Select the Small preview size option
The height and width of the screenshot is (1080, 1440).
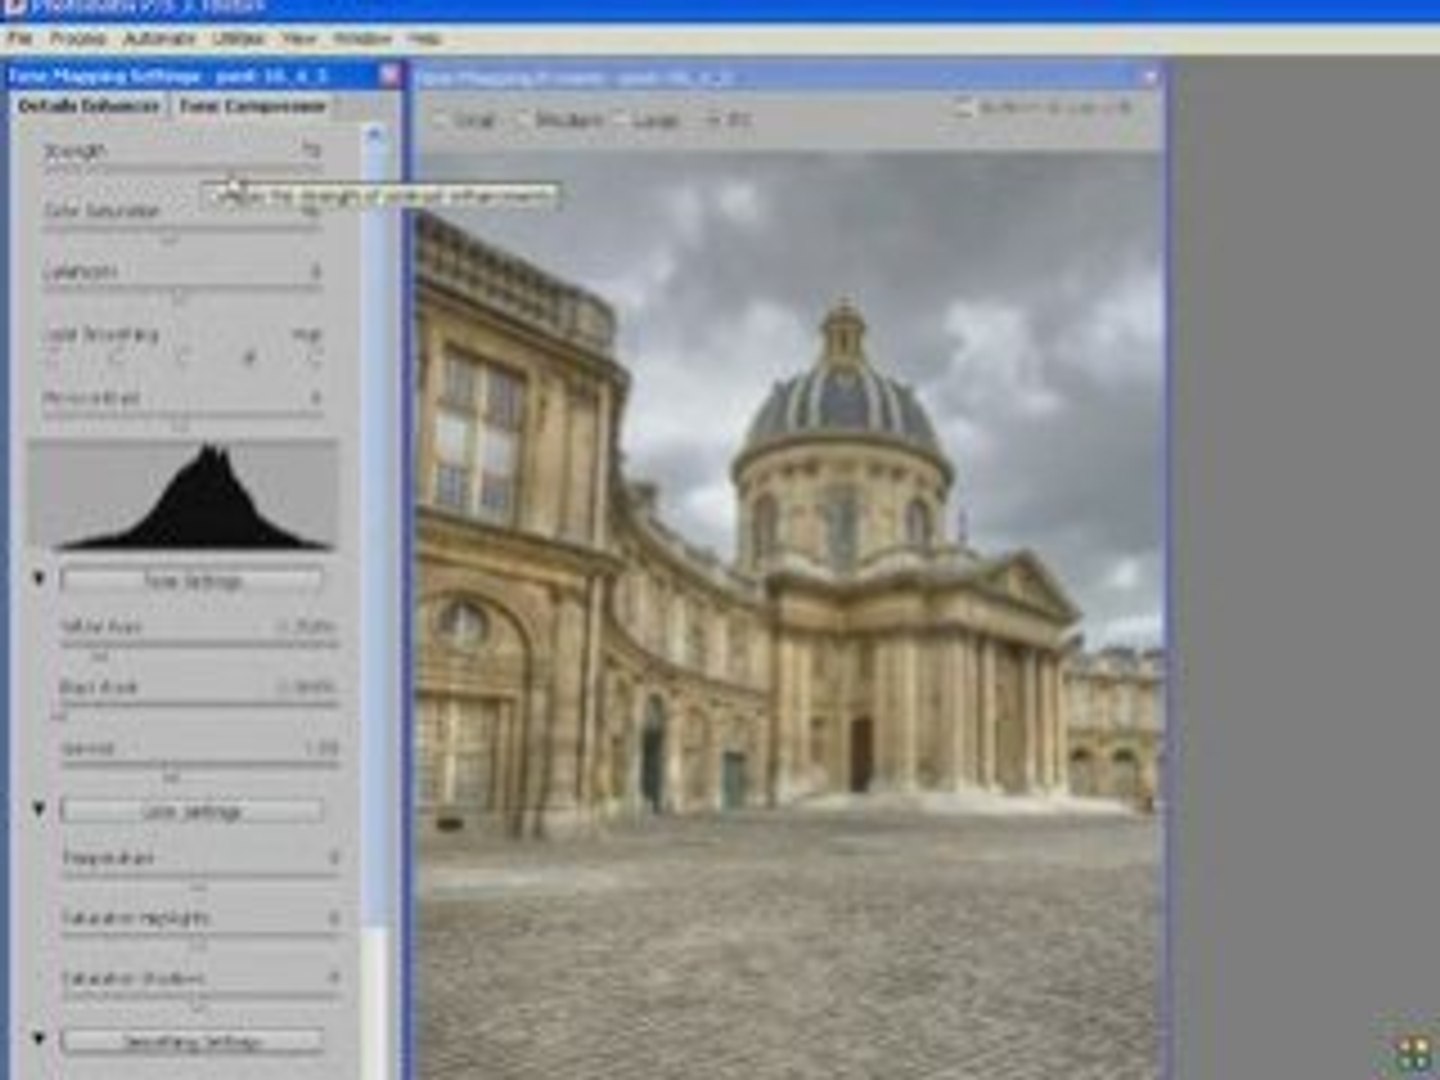[x=467, y=120]
